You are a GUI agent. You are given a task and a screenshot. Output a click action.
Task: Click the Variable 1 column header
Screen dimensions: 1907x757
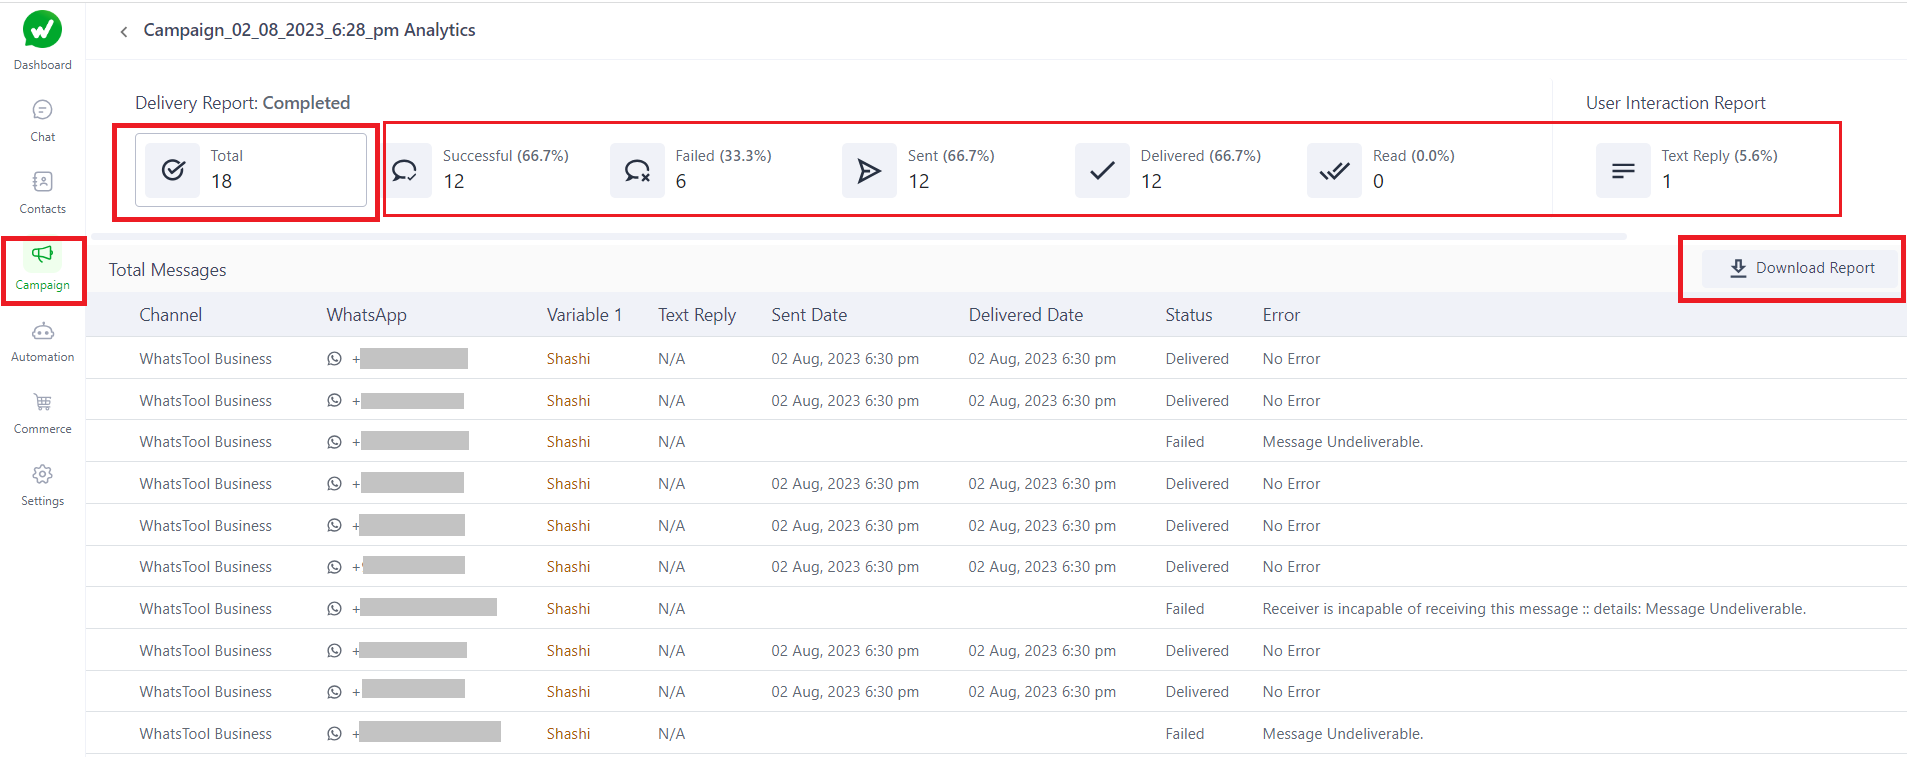tap(584, 315)
